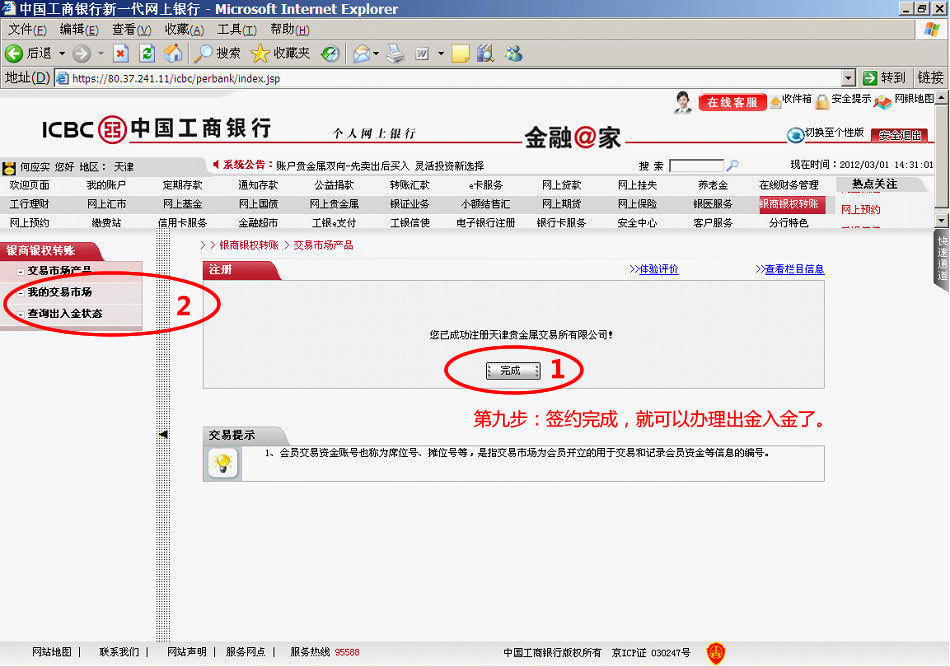
Task: Open the Mail button dropdown arrow
Action: 376,54
